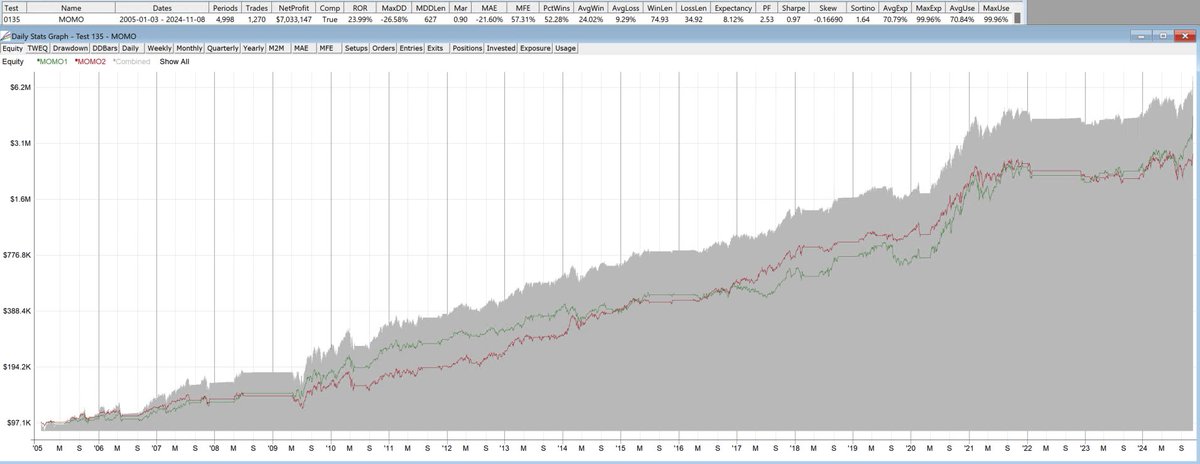1200x464 pixels.
Task: Click the WinLen column header
Action: point(661,8)
